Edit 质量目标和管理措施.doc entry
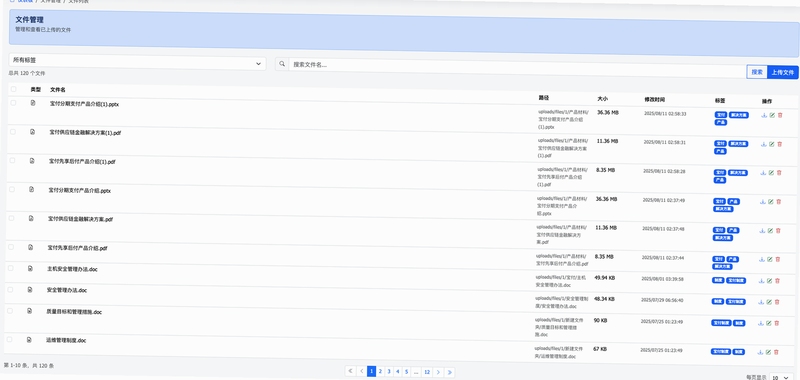Viewport: 800px width, 380px height. coord(768,323)
